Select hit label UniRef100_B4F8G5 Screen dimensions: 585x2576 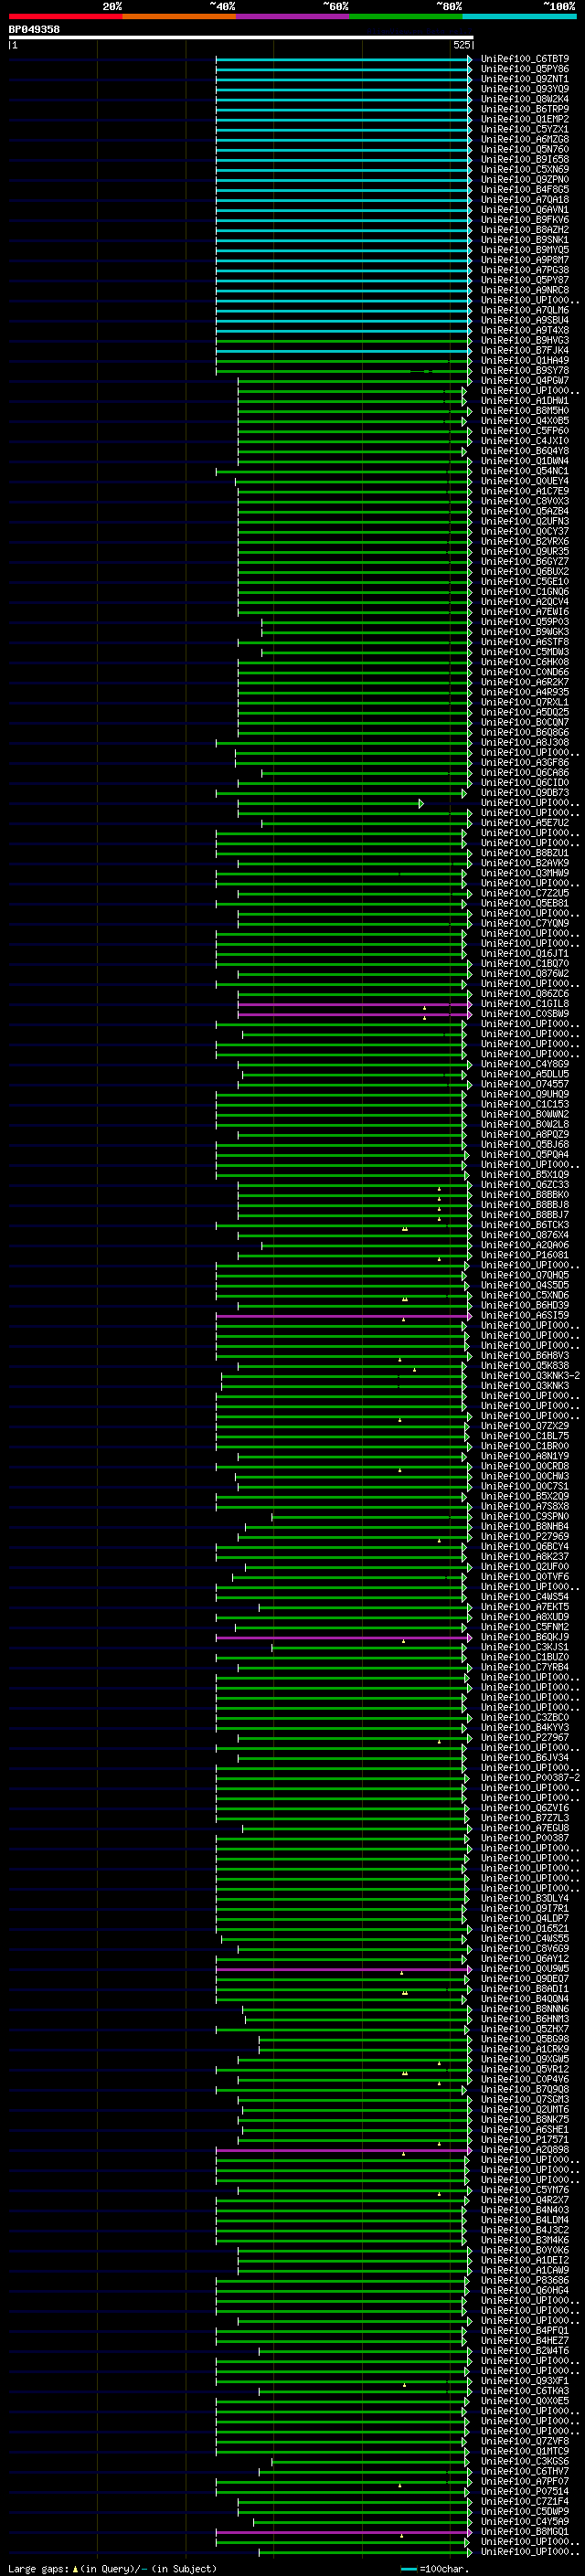click(x=525, y=189)
